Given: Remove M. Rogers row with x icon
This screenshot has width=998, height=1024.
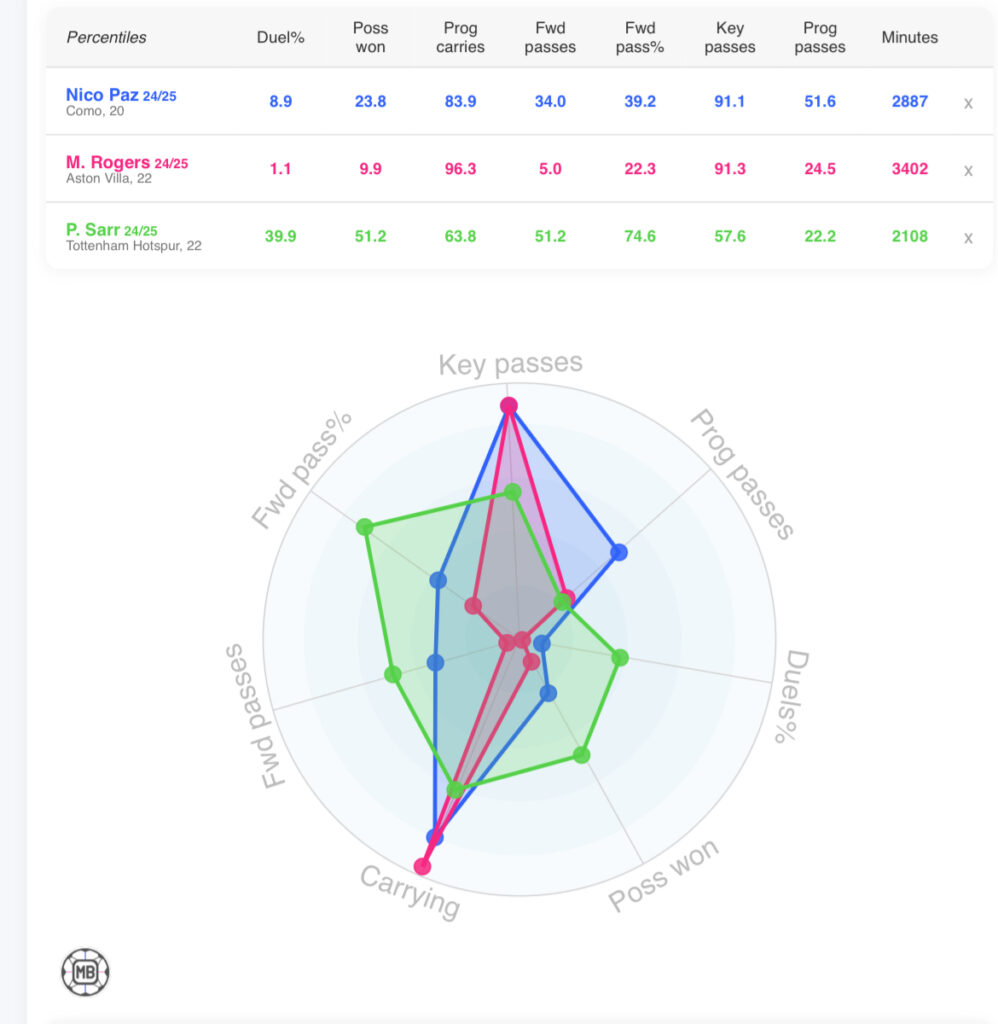Looking at the screenshot, I should (967, 170).
